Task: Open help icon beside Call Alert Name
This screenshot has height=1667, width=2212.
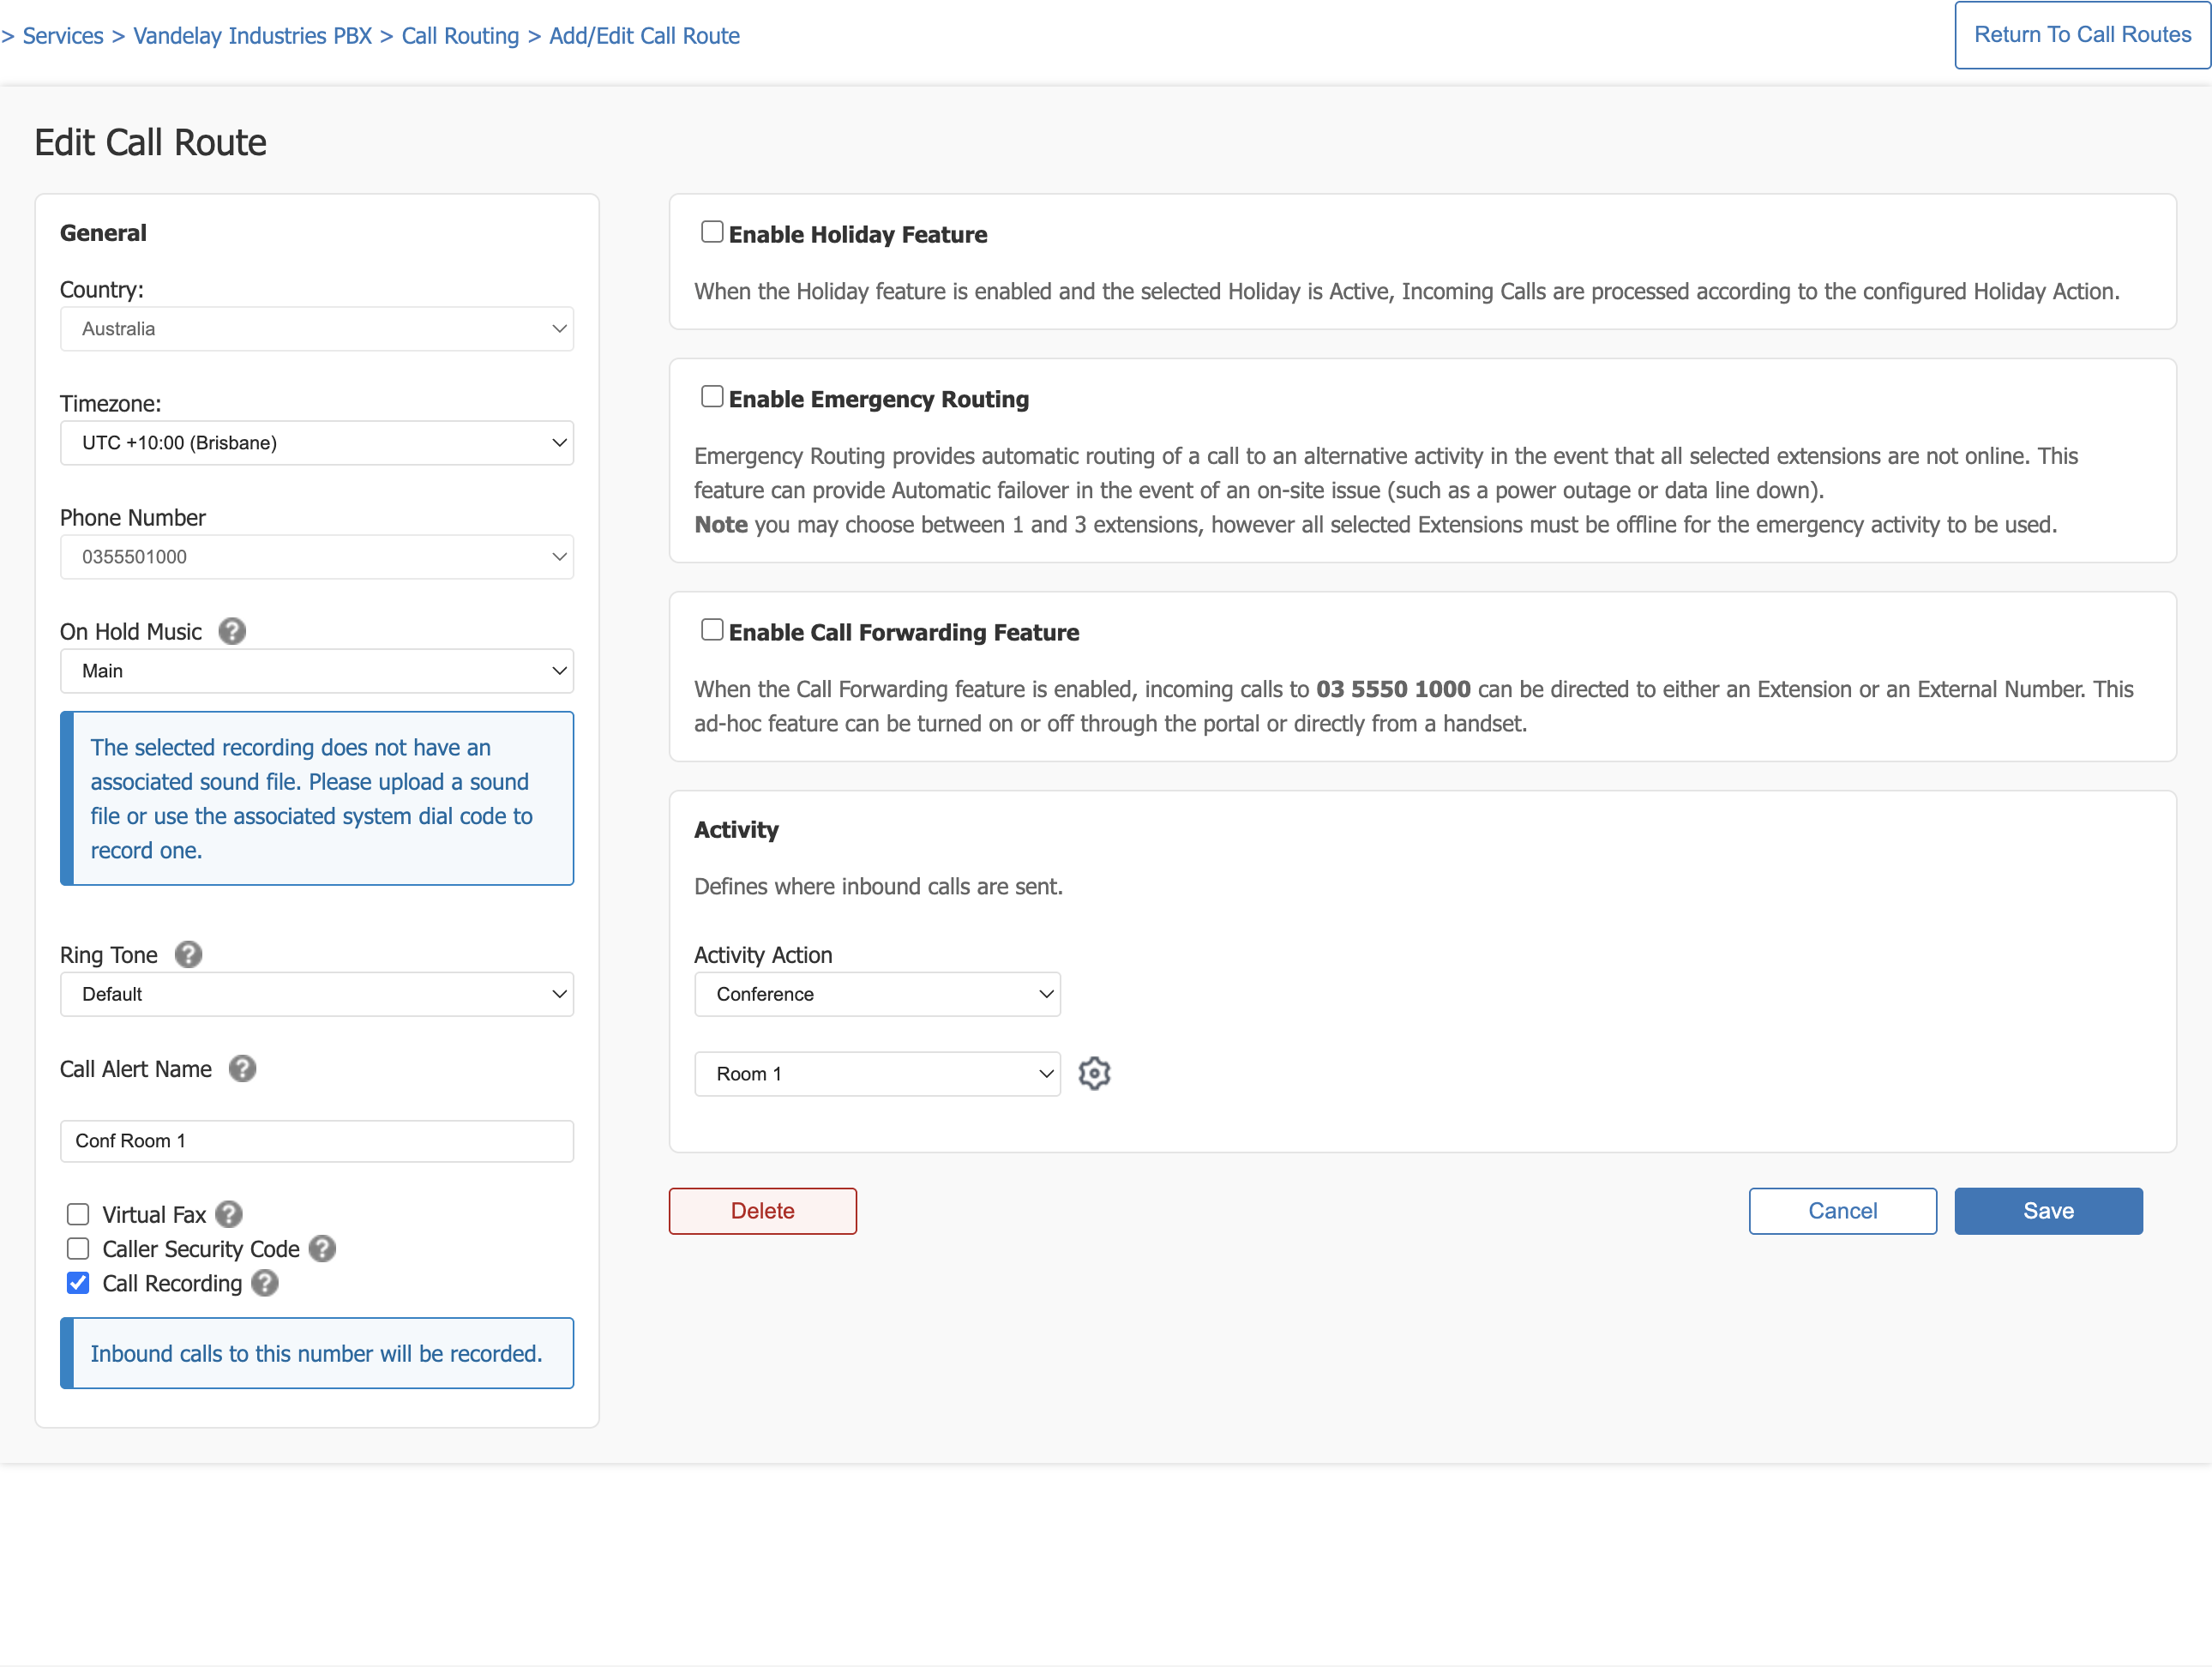Action: coord(242,1068)
